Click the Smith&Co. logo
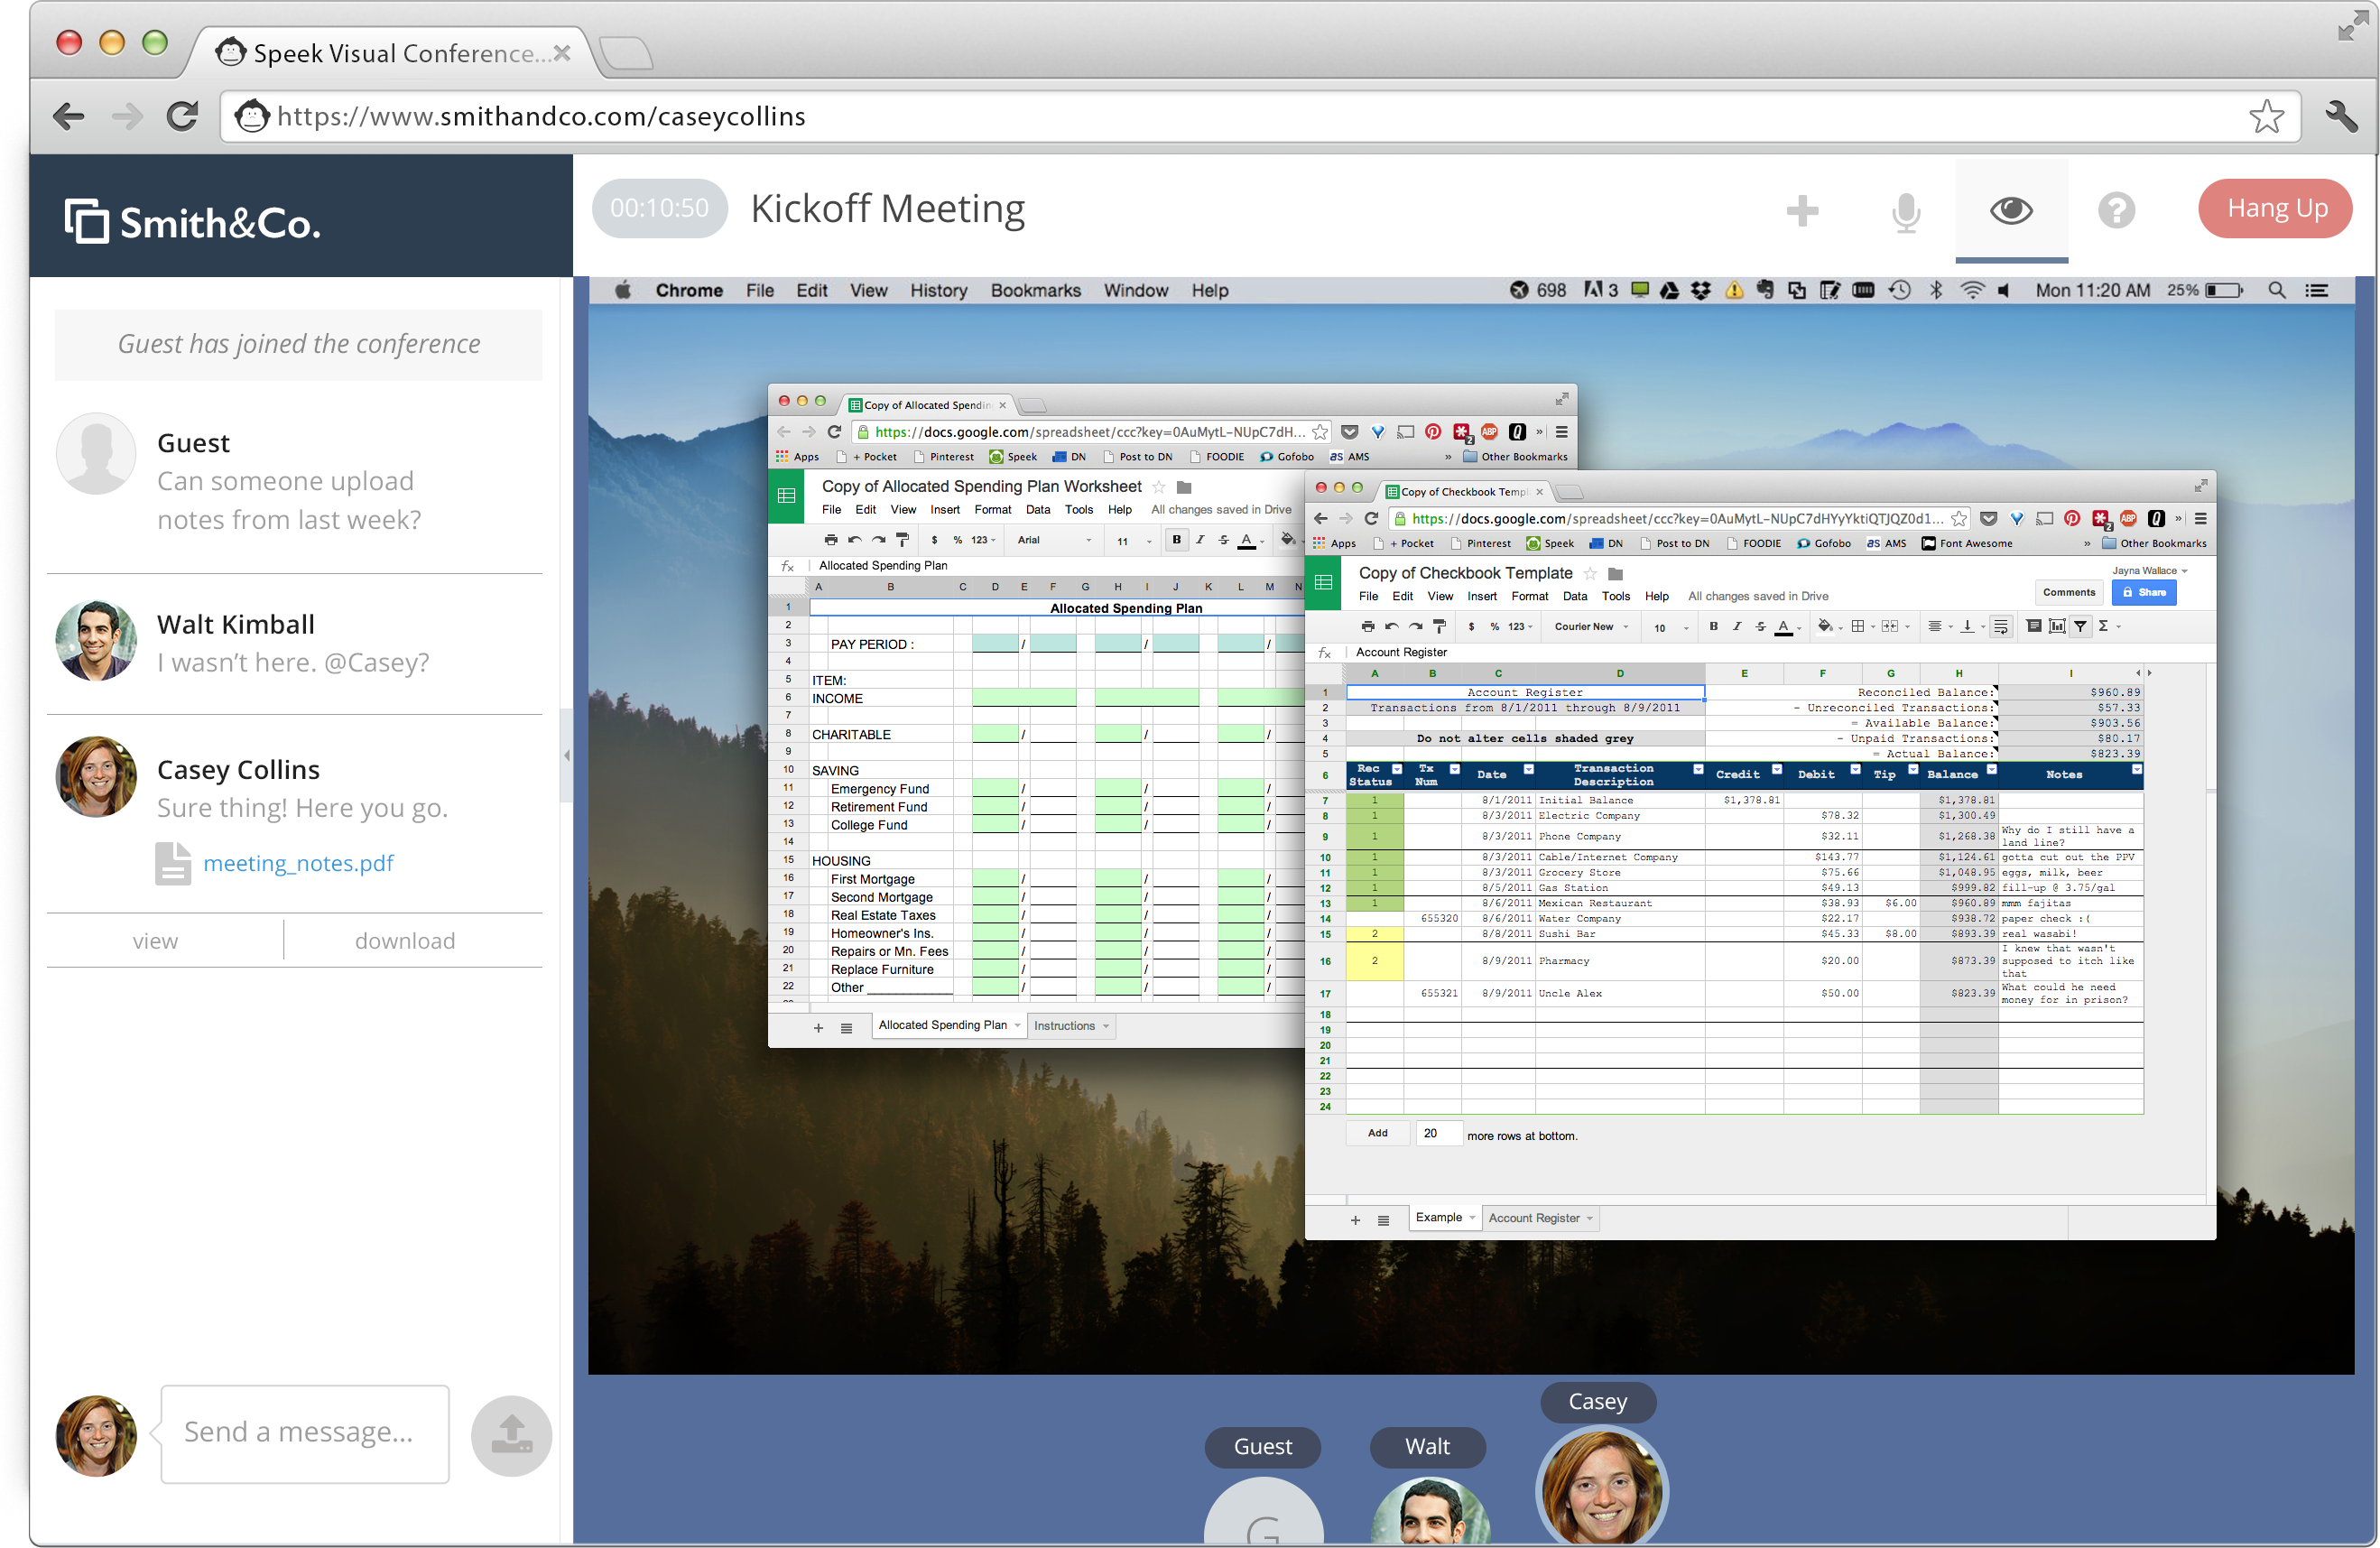2380x1548 pixels. (x=193, y=222)
